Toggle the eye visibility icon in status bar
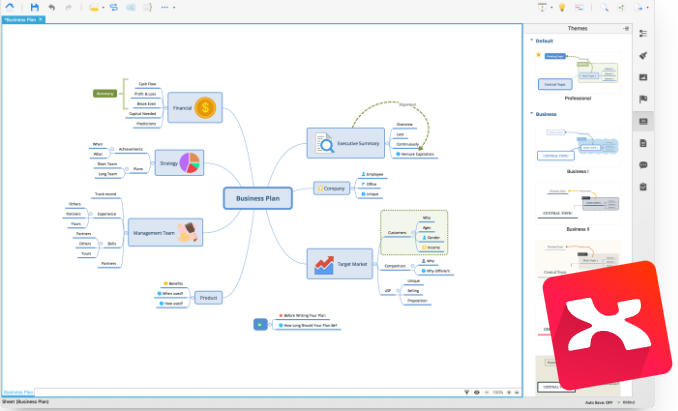The image size is (678, 411). click(477, 392)
